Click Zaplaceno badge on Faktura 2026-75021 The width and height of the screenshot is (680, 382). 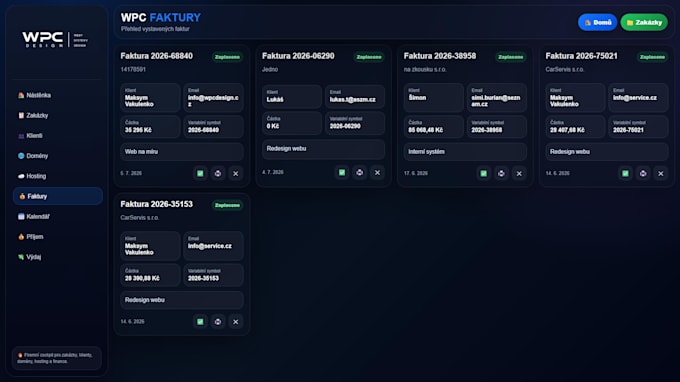653,57
